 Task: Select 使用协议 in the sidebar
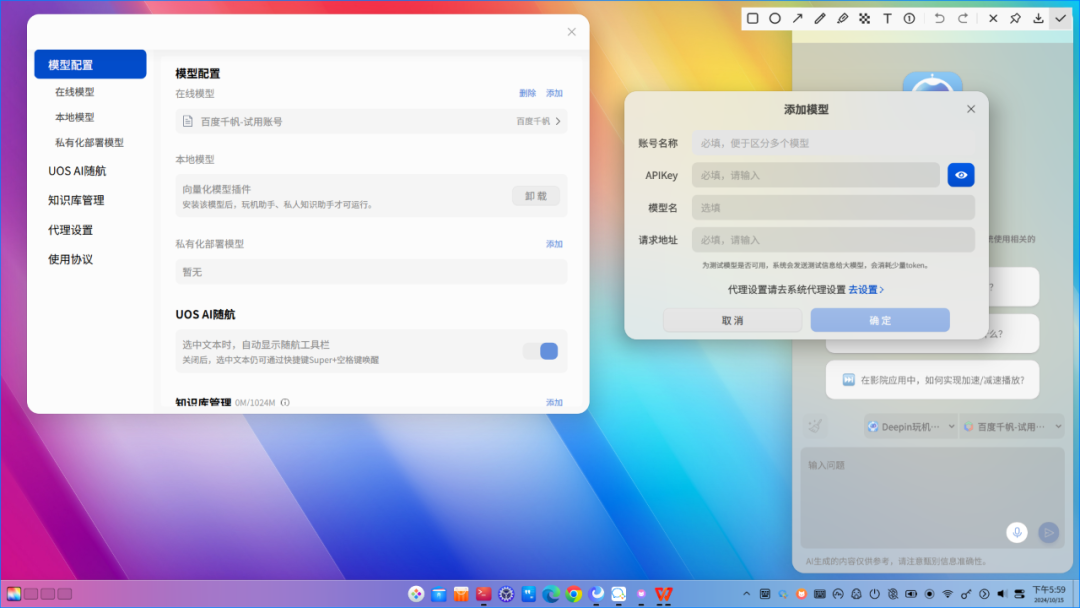coord(70,259)
